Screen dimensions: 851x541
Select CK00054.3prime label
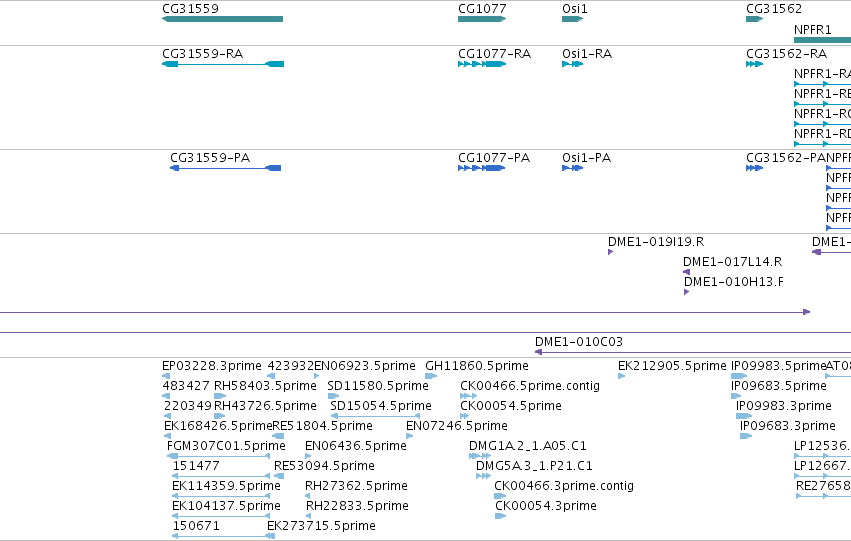pos(545,506)
